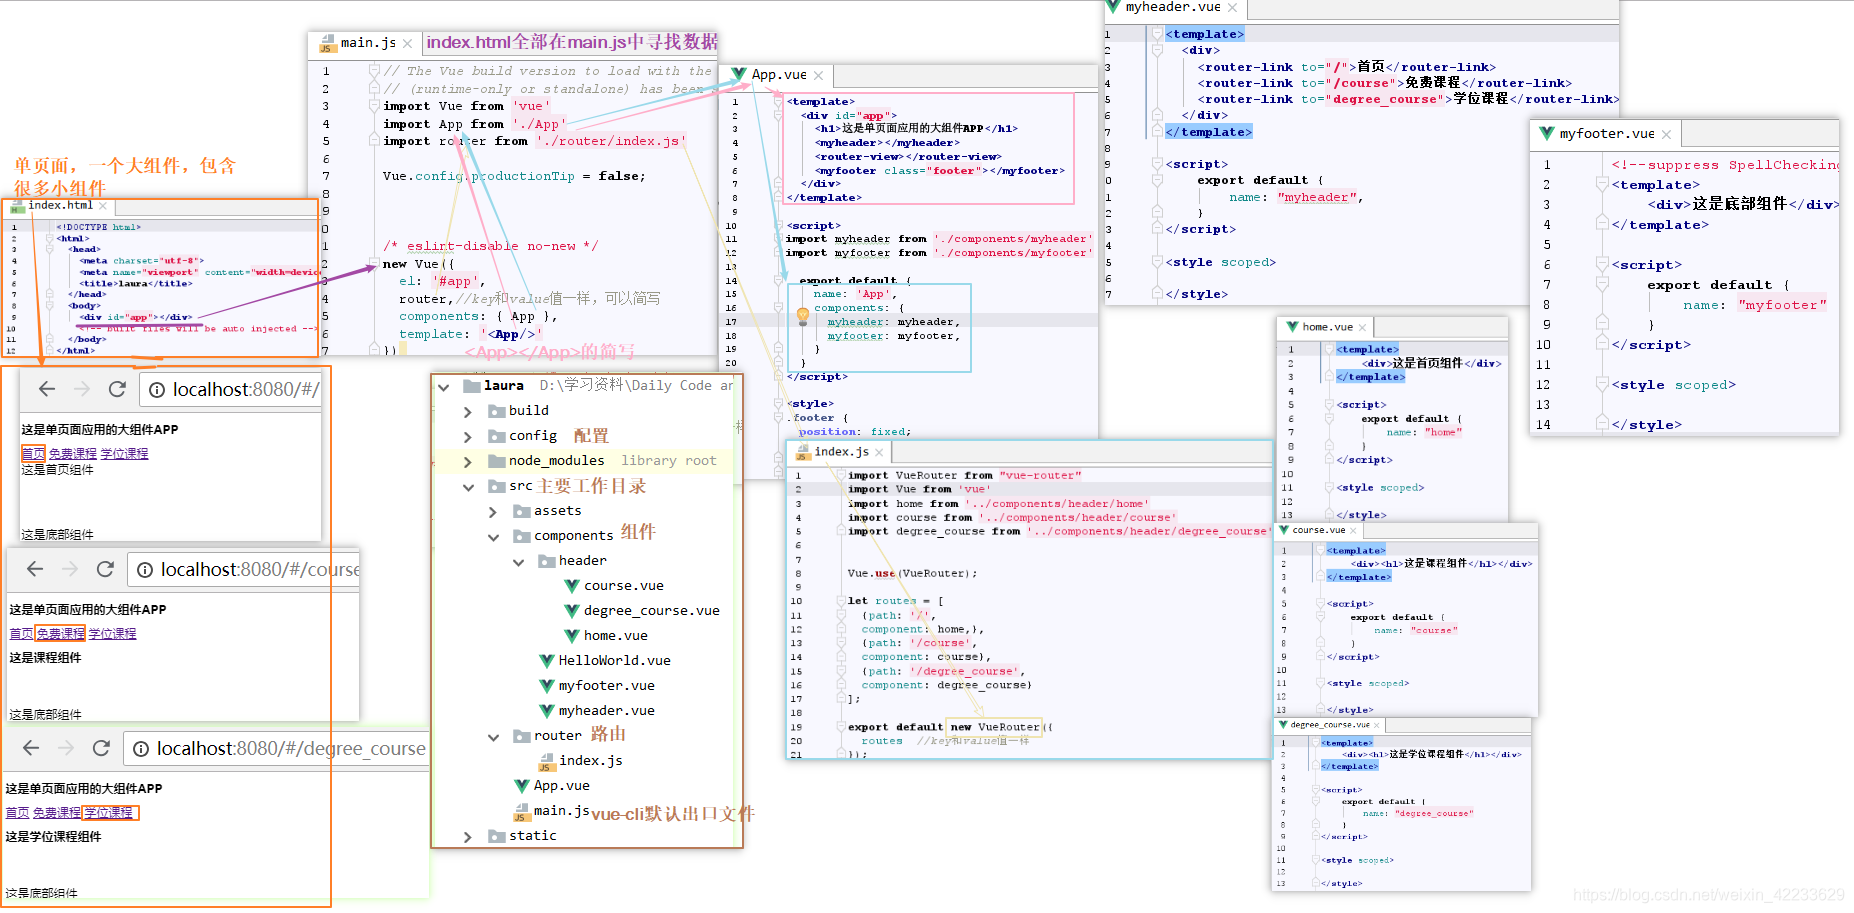Viewport: 1854px width, 913px height.
Task: Click 免费课程 link on degree_course page
Action: click(x=56, y=813)
